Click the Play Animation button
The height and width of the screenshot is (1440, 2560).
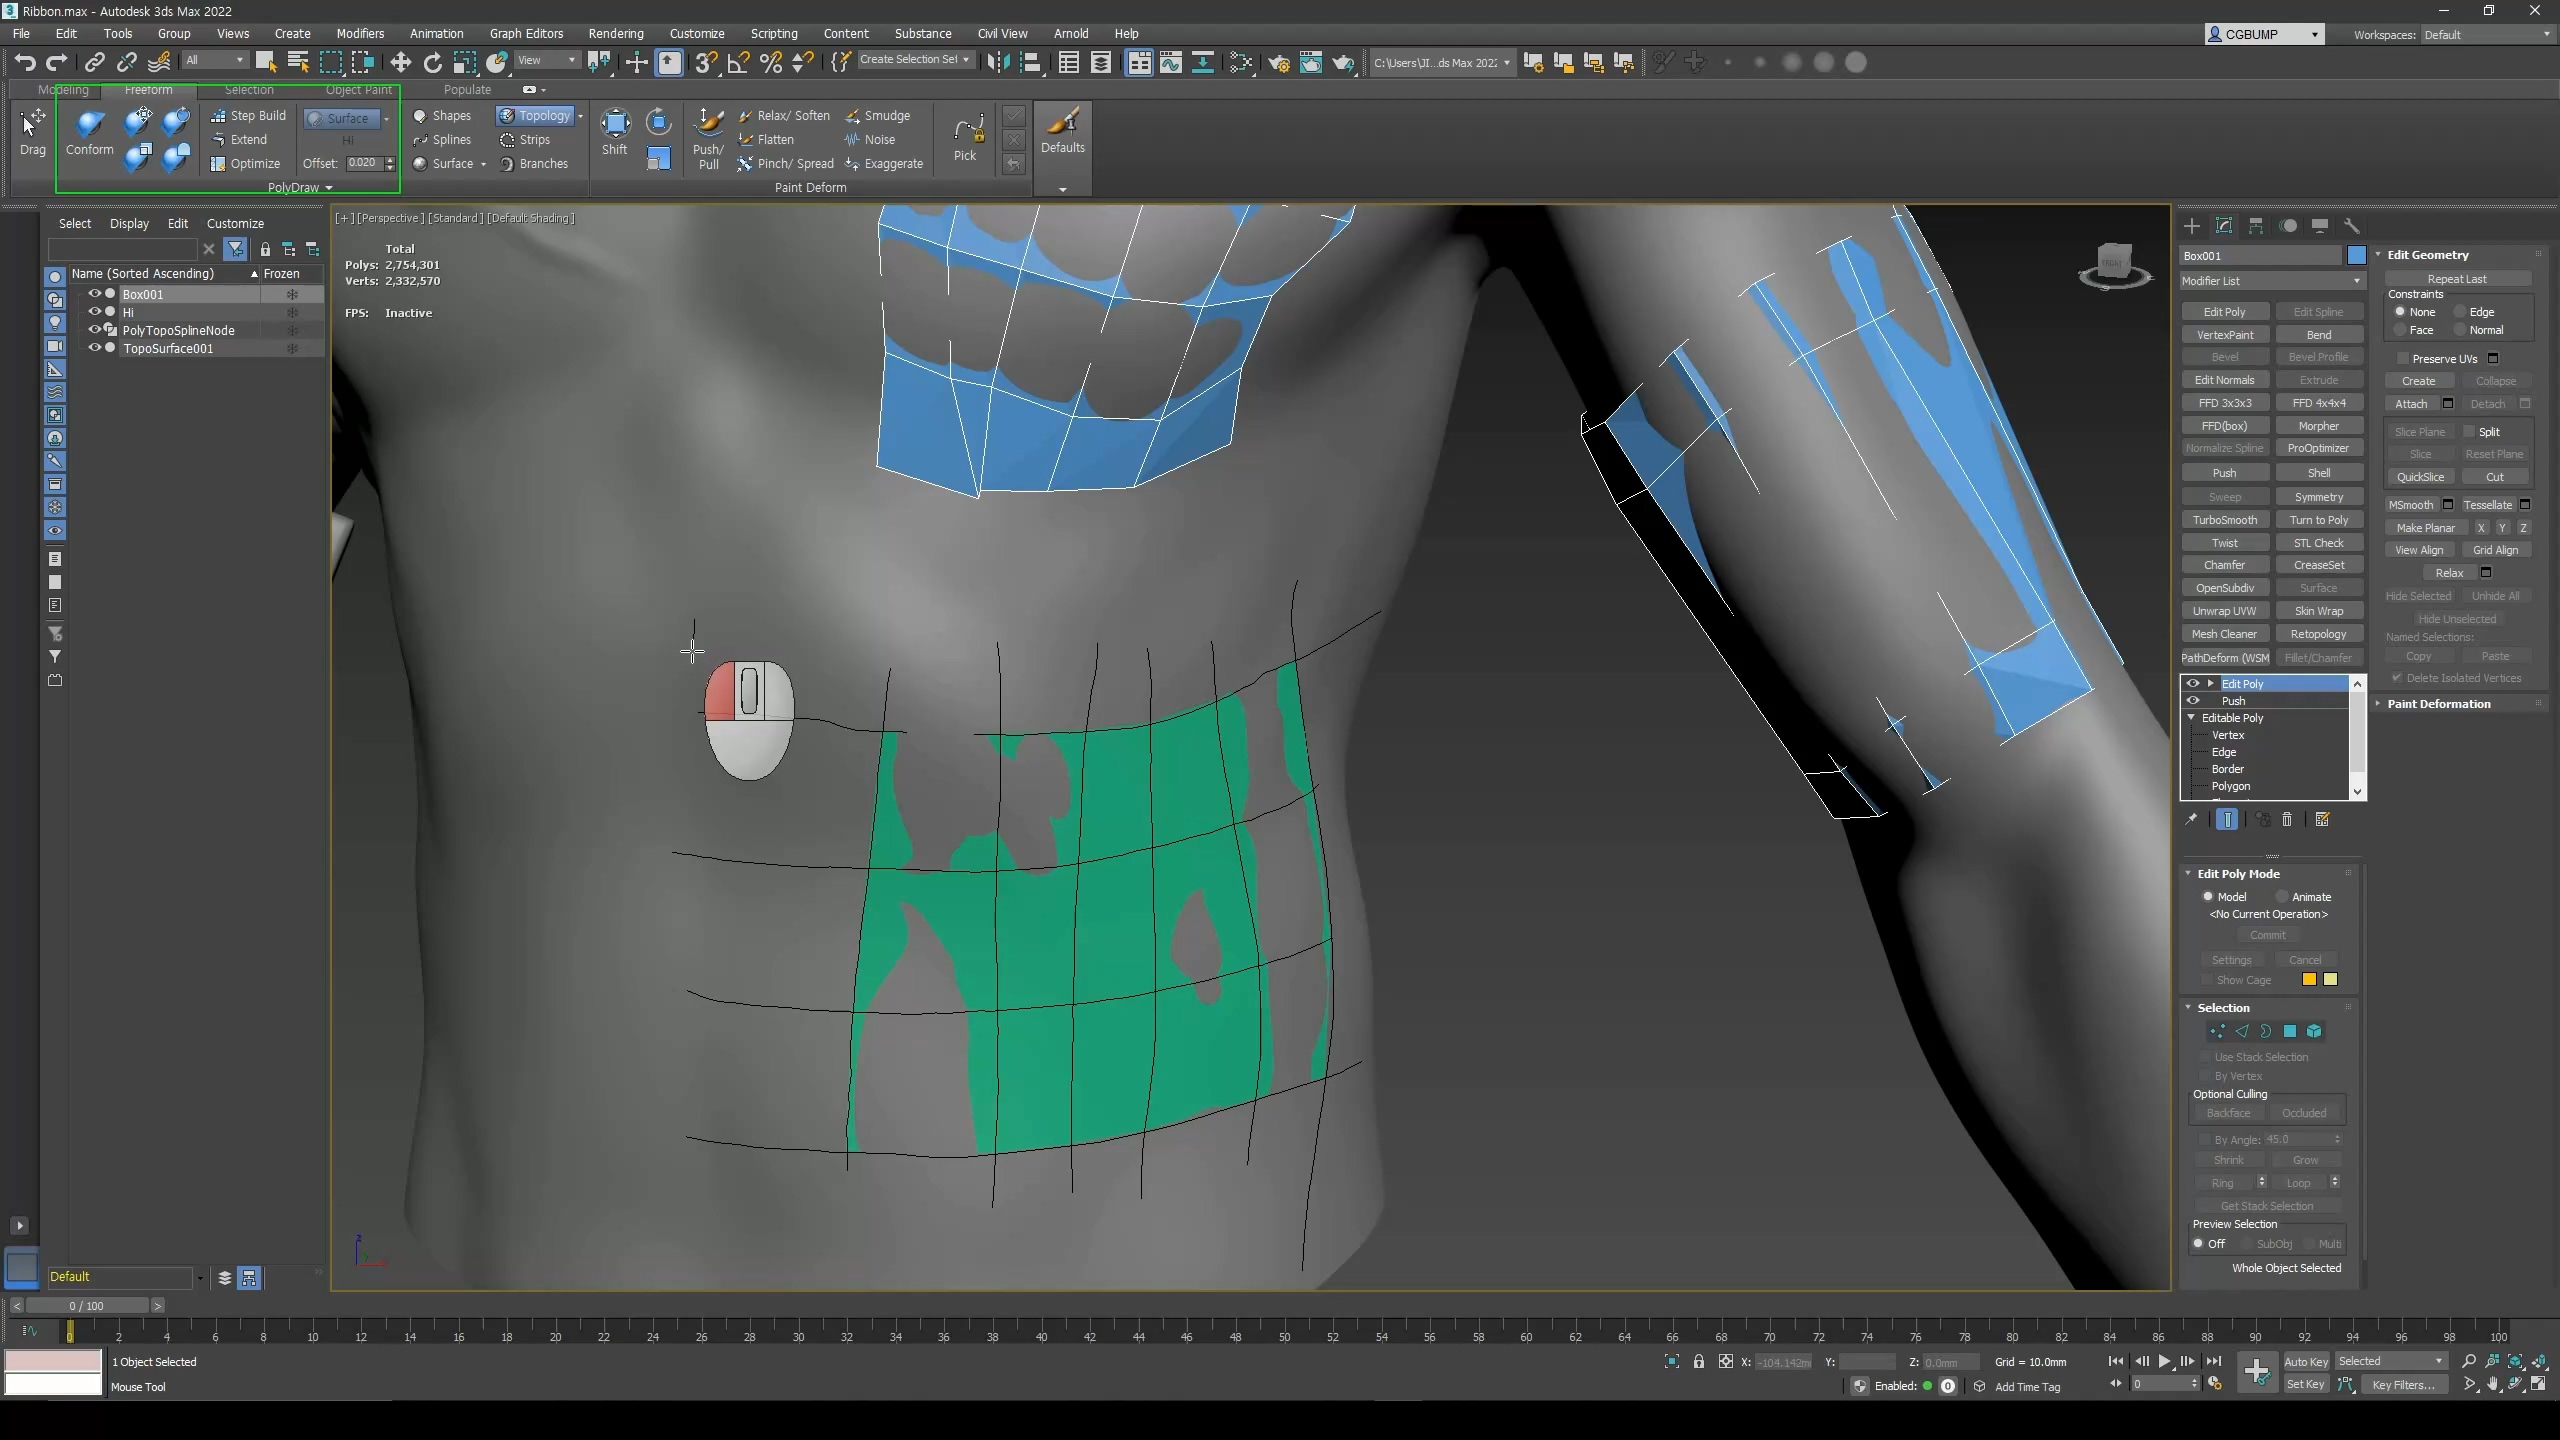pos(2164,1361)
